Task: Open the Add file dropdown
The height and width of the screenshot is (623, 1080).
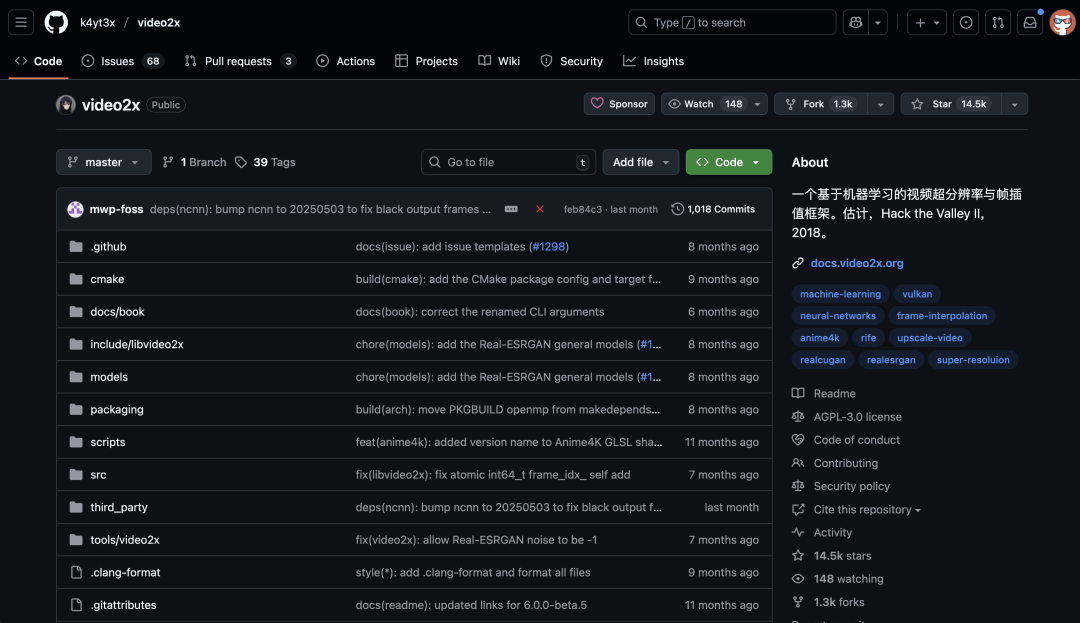Action: click(641, 162)
